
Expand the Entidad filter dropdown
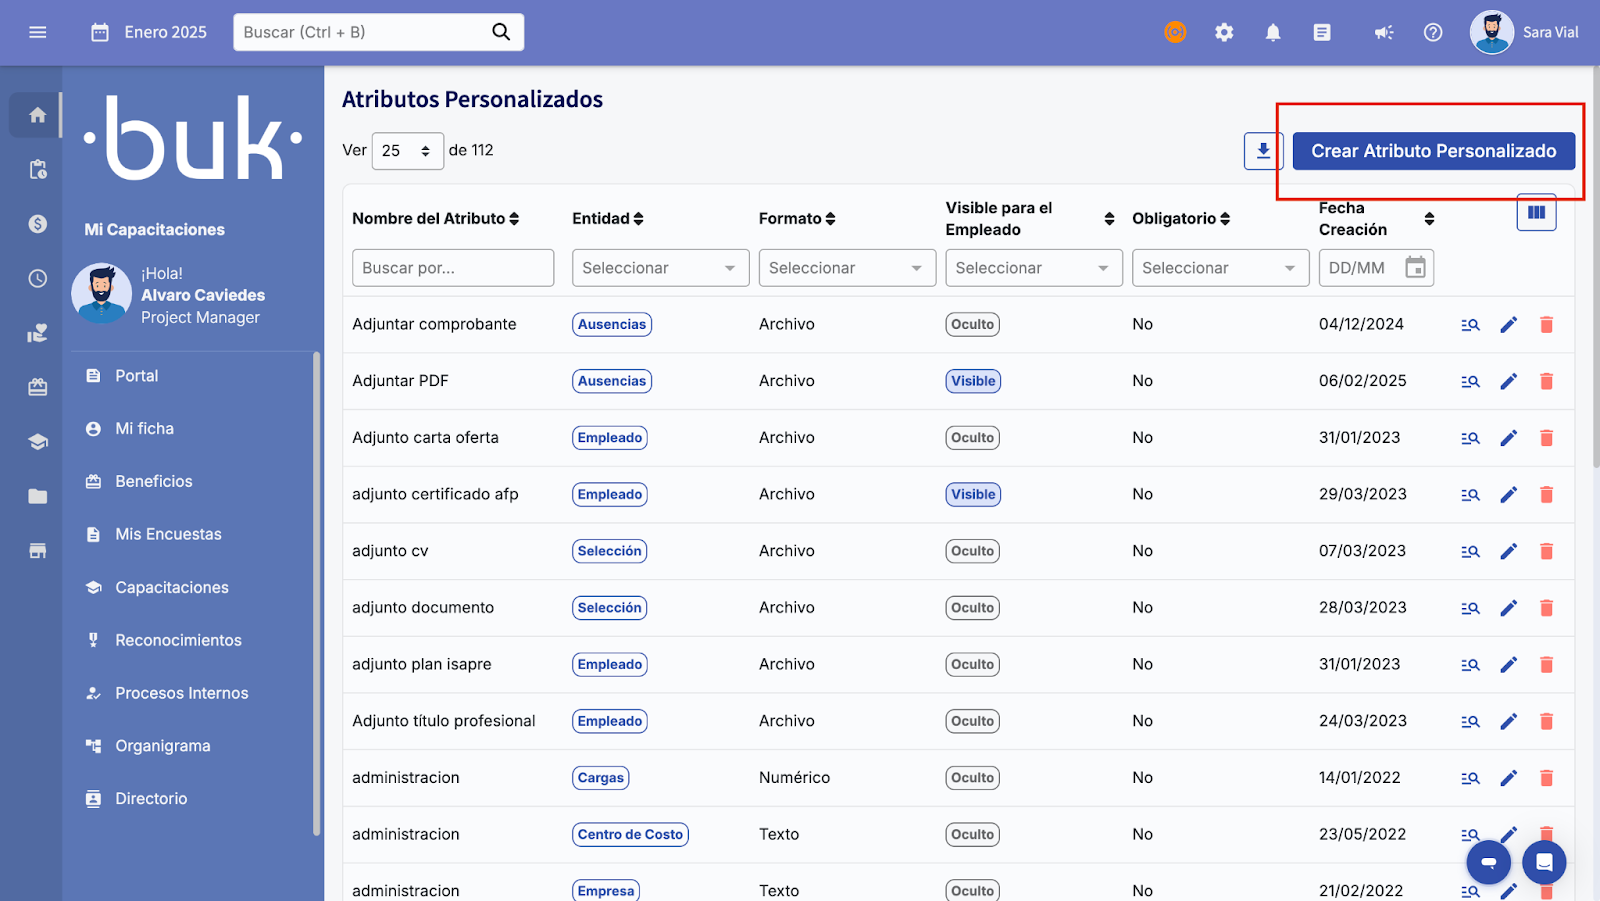[x=660, y=268]
